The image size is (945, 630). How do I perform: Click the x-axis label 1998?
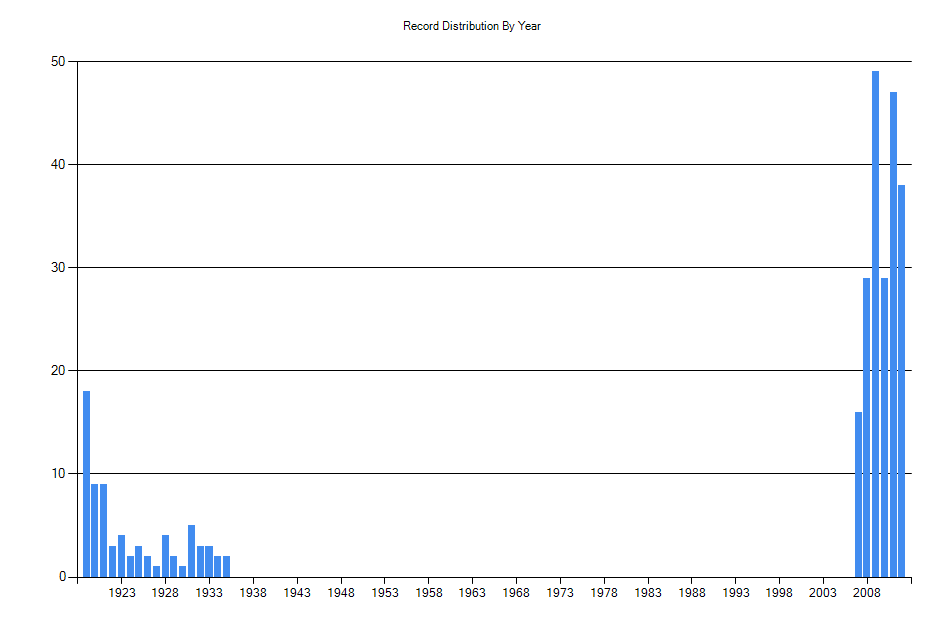click(x=779, y=593)
